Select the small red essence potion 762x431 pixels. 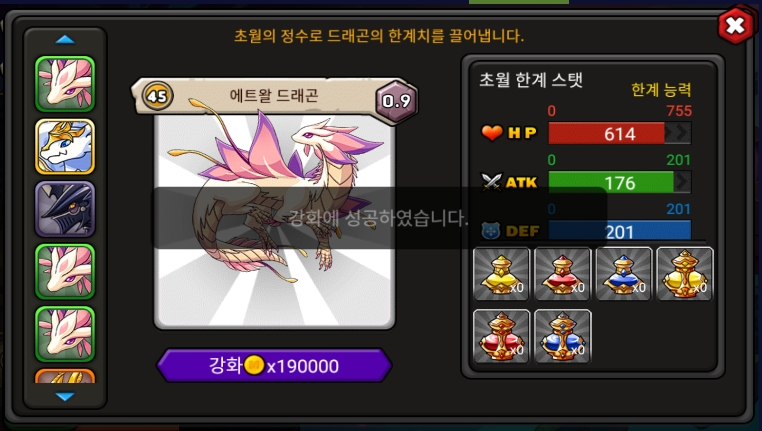click(x=562, y=274)
